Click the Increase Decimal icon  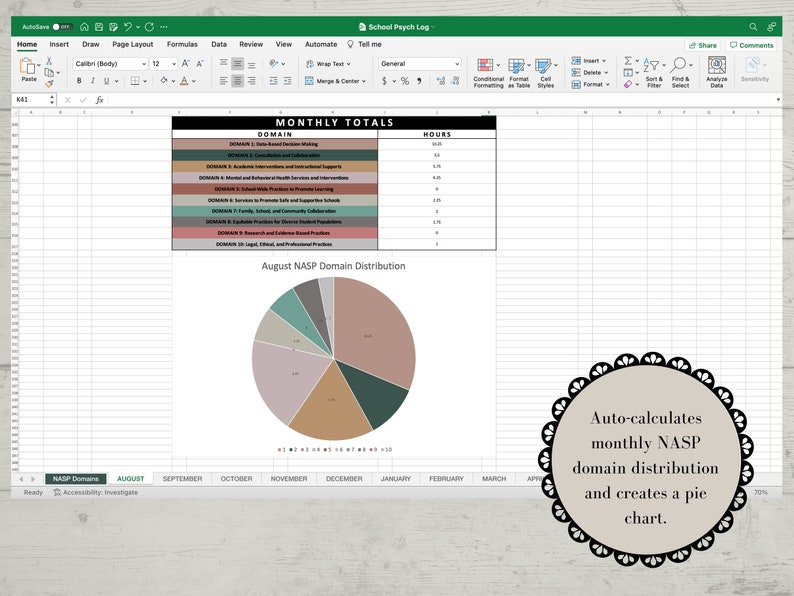pyautogui.click(x=441, y=81)
